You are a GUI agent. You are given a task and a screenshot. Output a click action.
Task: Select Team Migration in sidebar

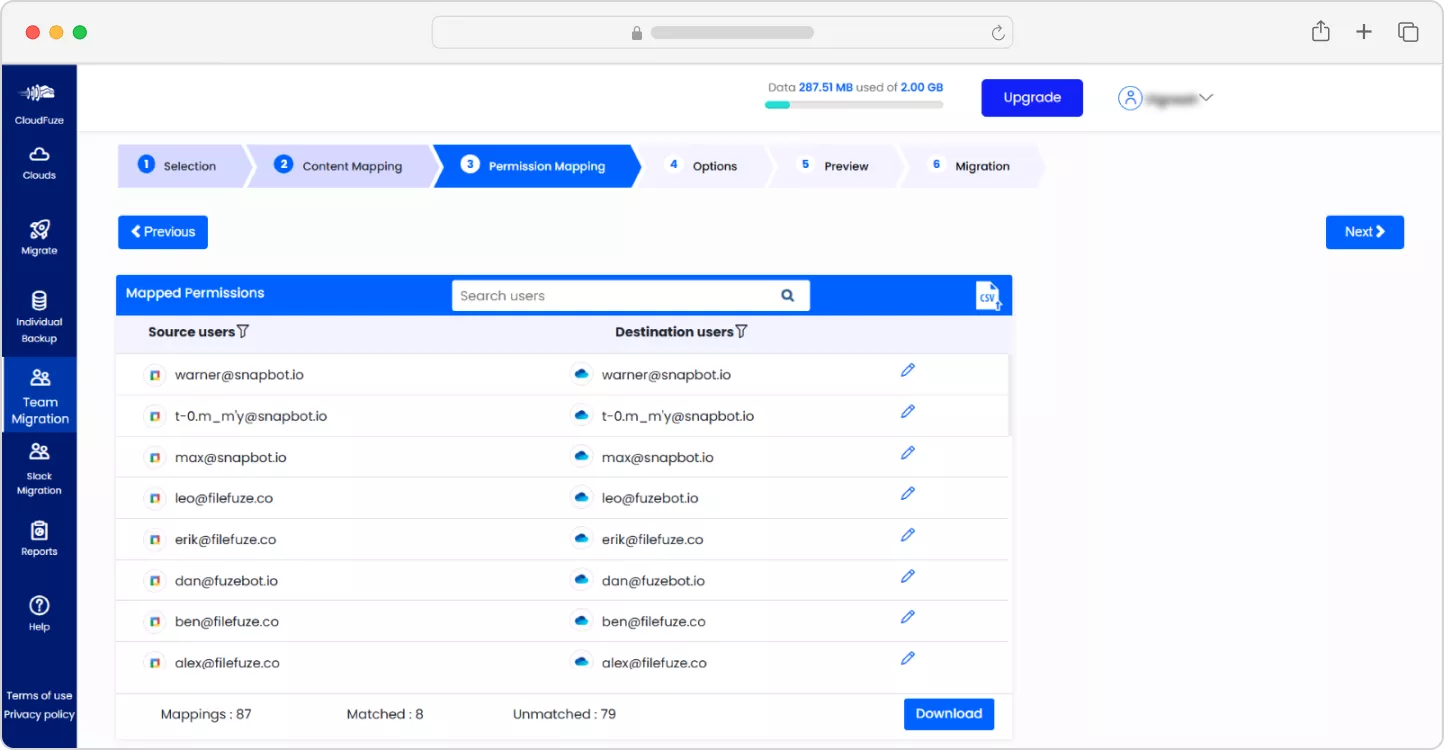coord(39,396)
